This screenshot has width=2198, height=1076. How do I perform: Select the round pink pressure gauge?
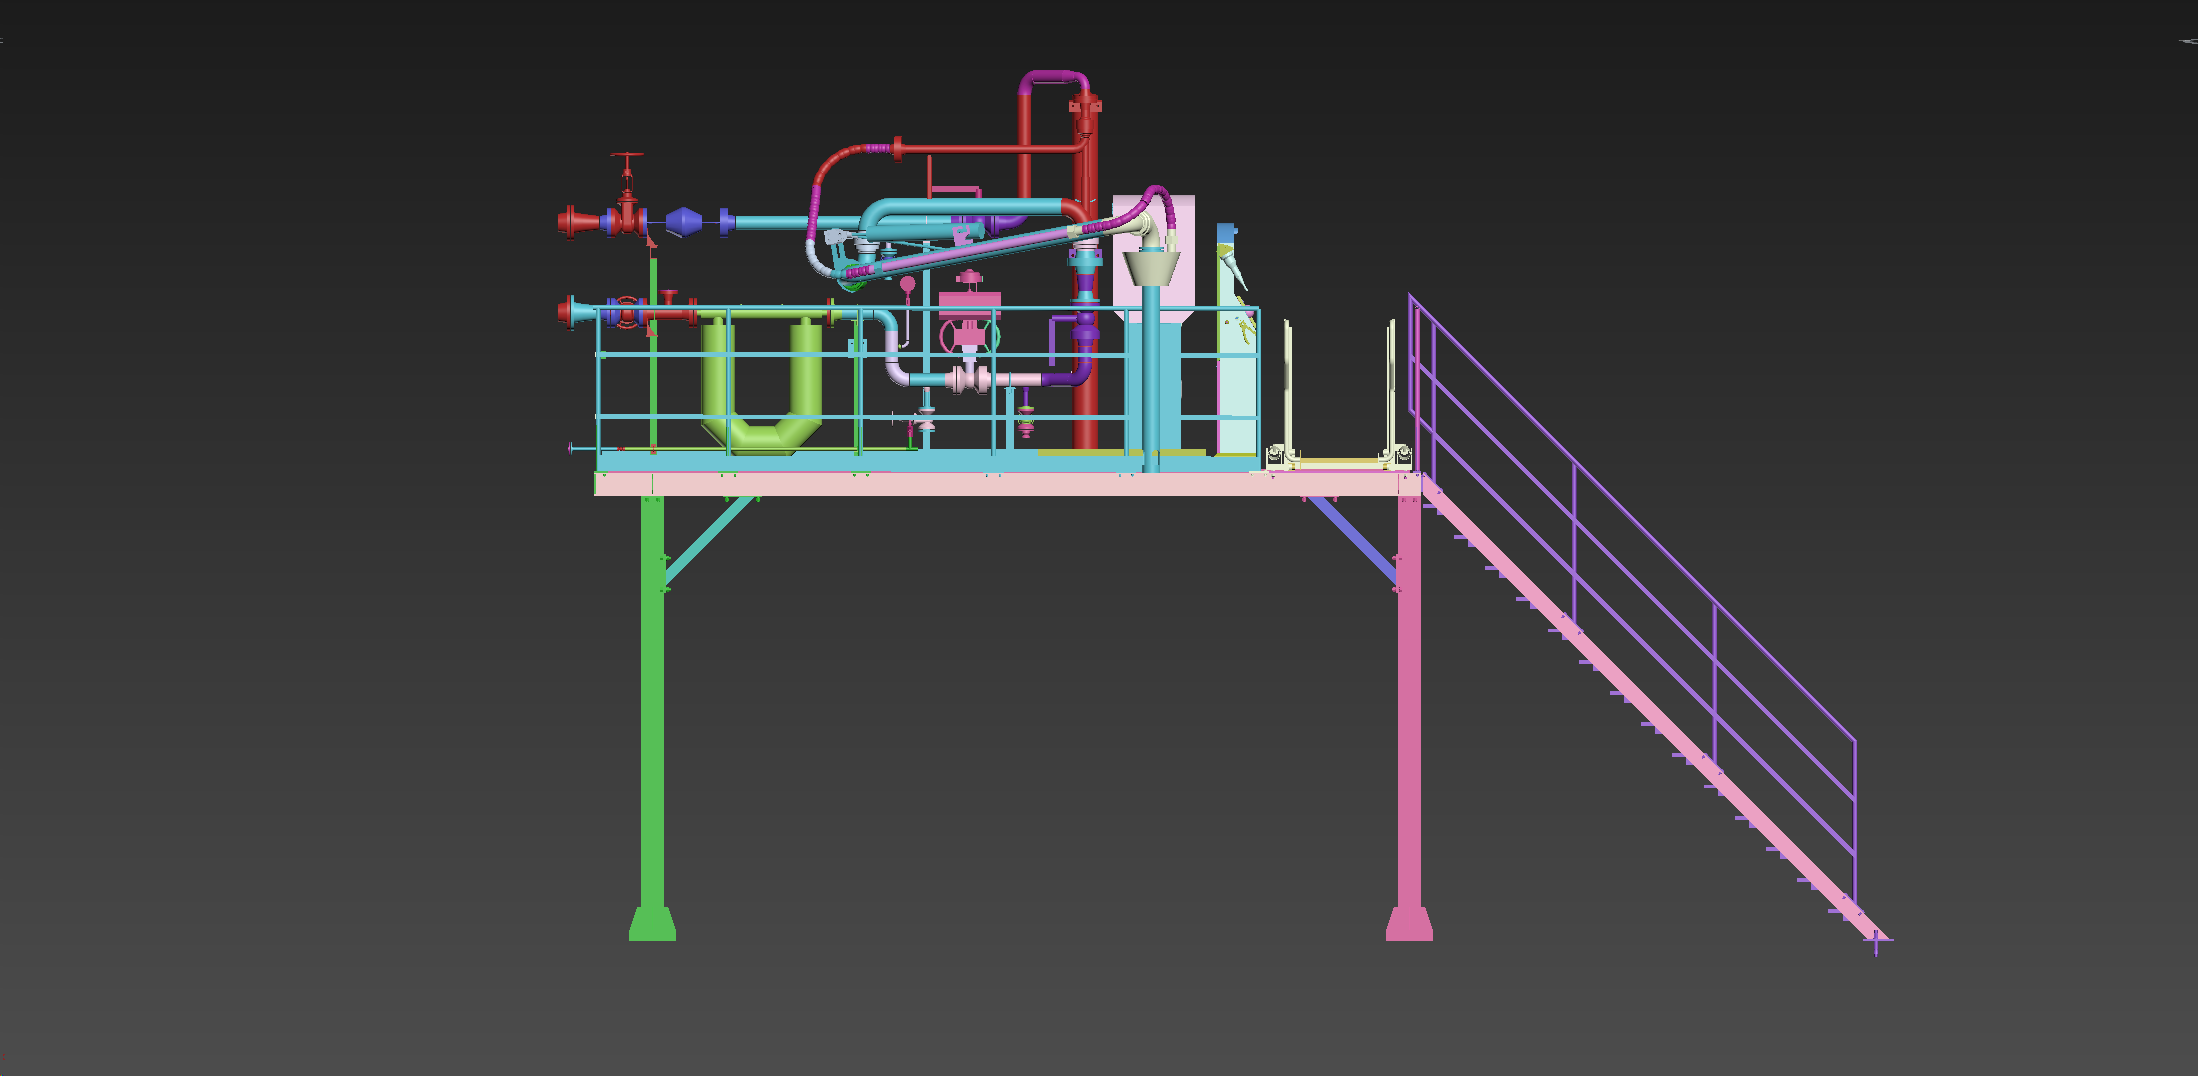[x=907, y=284]
